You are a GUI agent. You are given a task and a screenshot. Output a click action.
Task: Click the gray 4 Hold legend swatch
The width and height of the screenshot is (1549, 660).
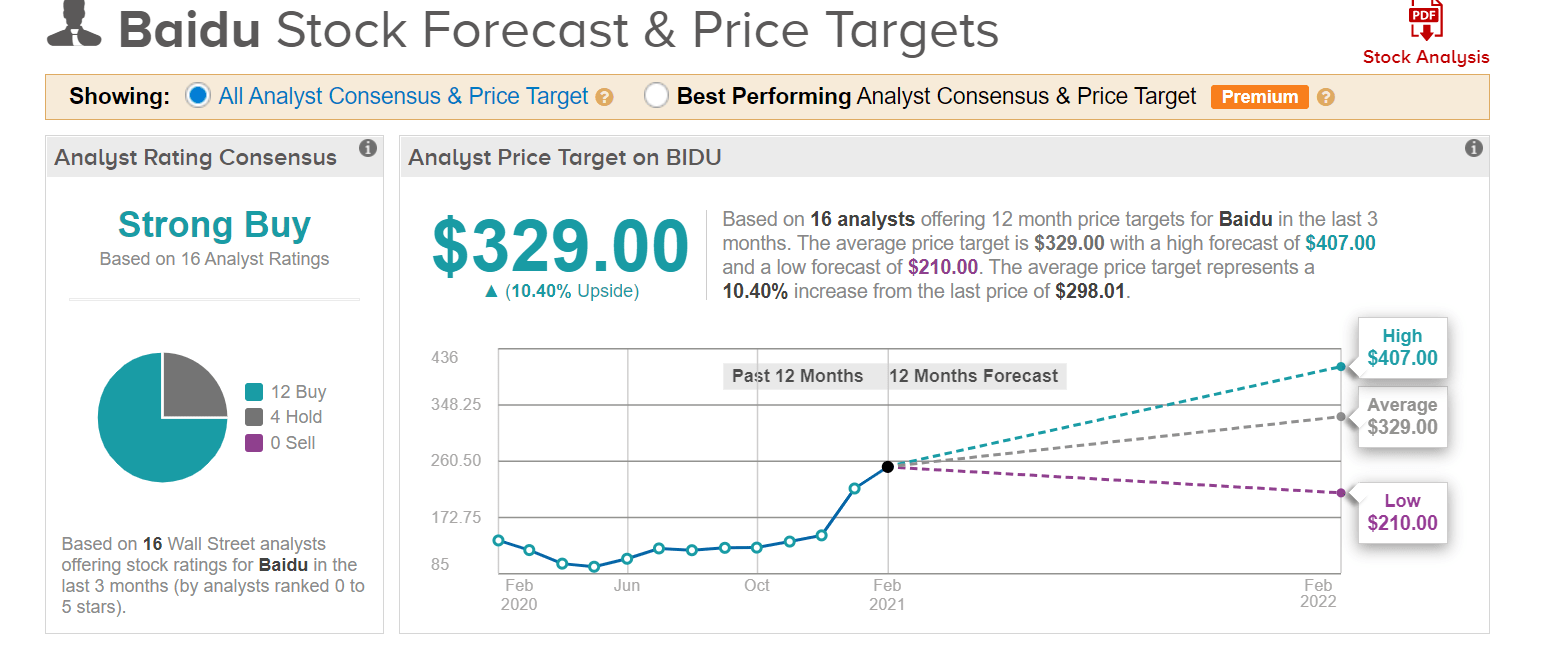coord(254,417)
